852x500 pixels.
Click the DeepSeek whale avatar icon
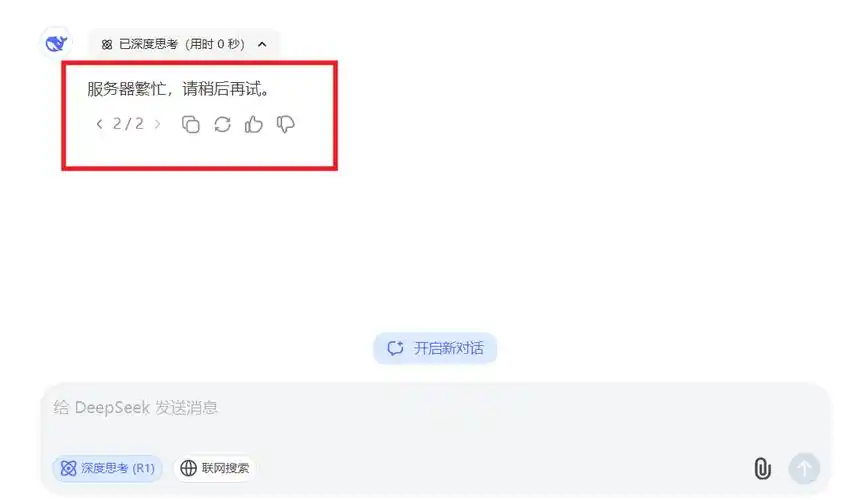(x=57, y=43)
